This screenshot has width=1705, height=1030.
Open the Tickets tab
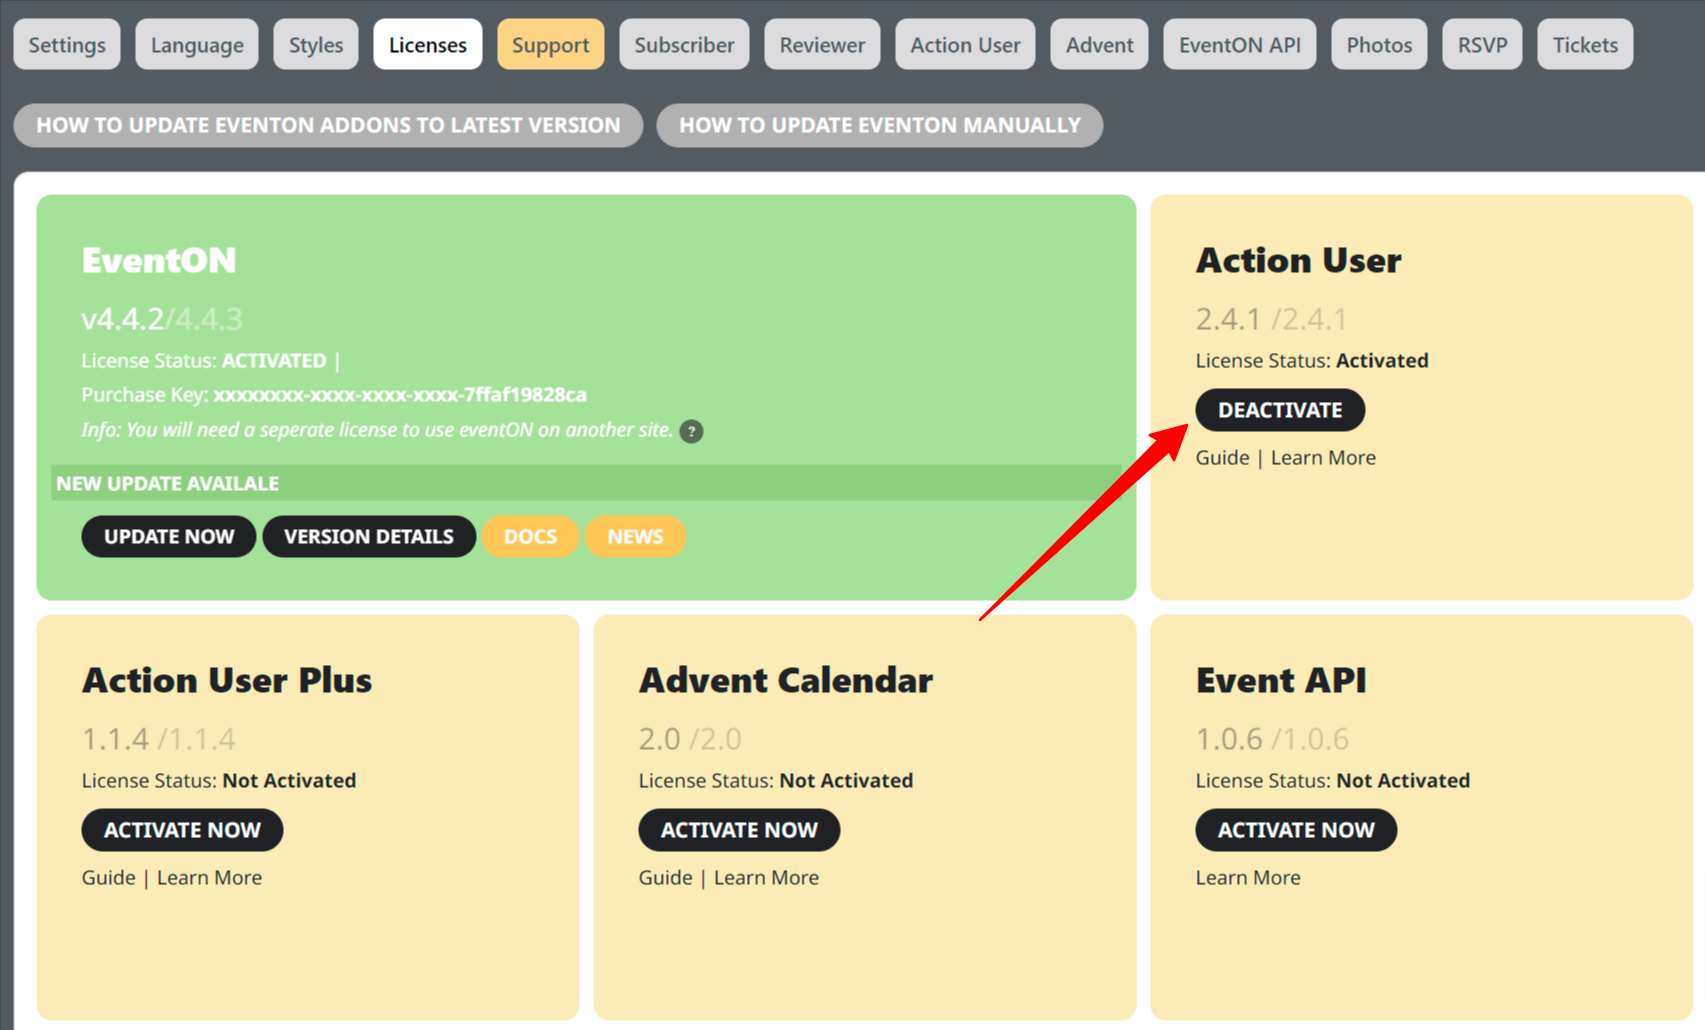coord(1585,45)
